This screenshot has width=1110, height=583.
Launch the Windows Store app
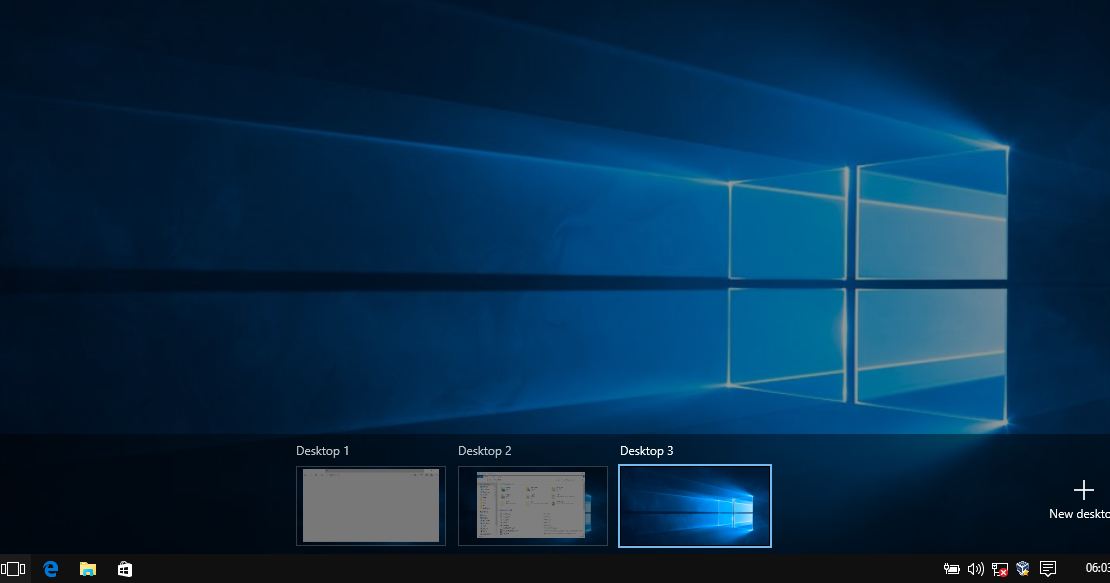click(x=124, y=568)
